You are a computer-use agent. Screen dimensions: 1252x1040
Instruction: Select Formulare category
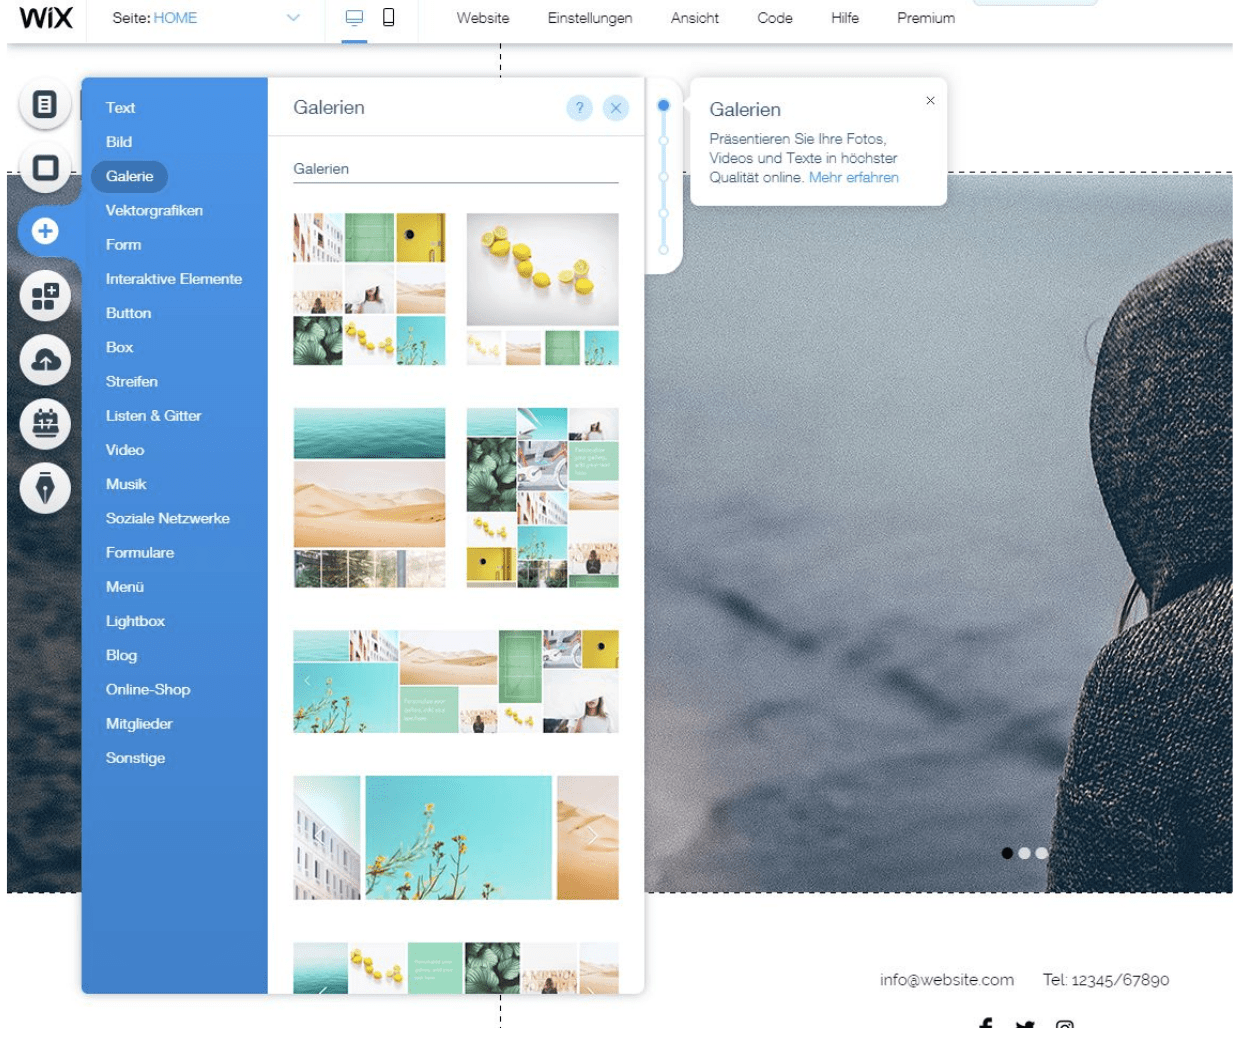click(x=140, y=552)
